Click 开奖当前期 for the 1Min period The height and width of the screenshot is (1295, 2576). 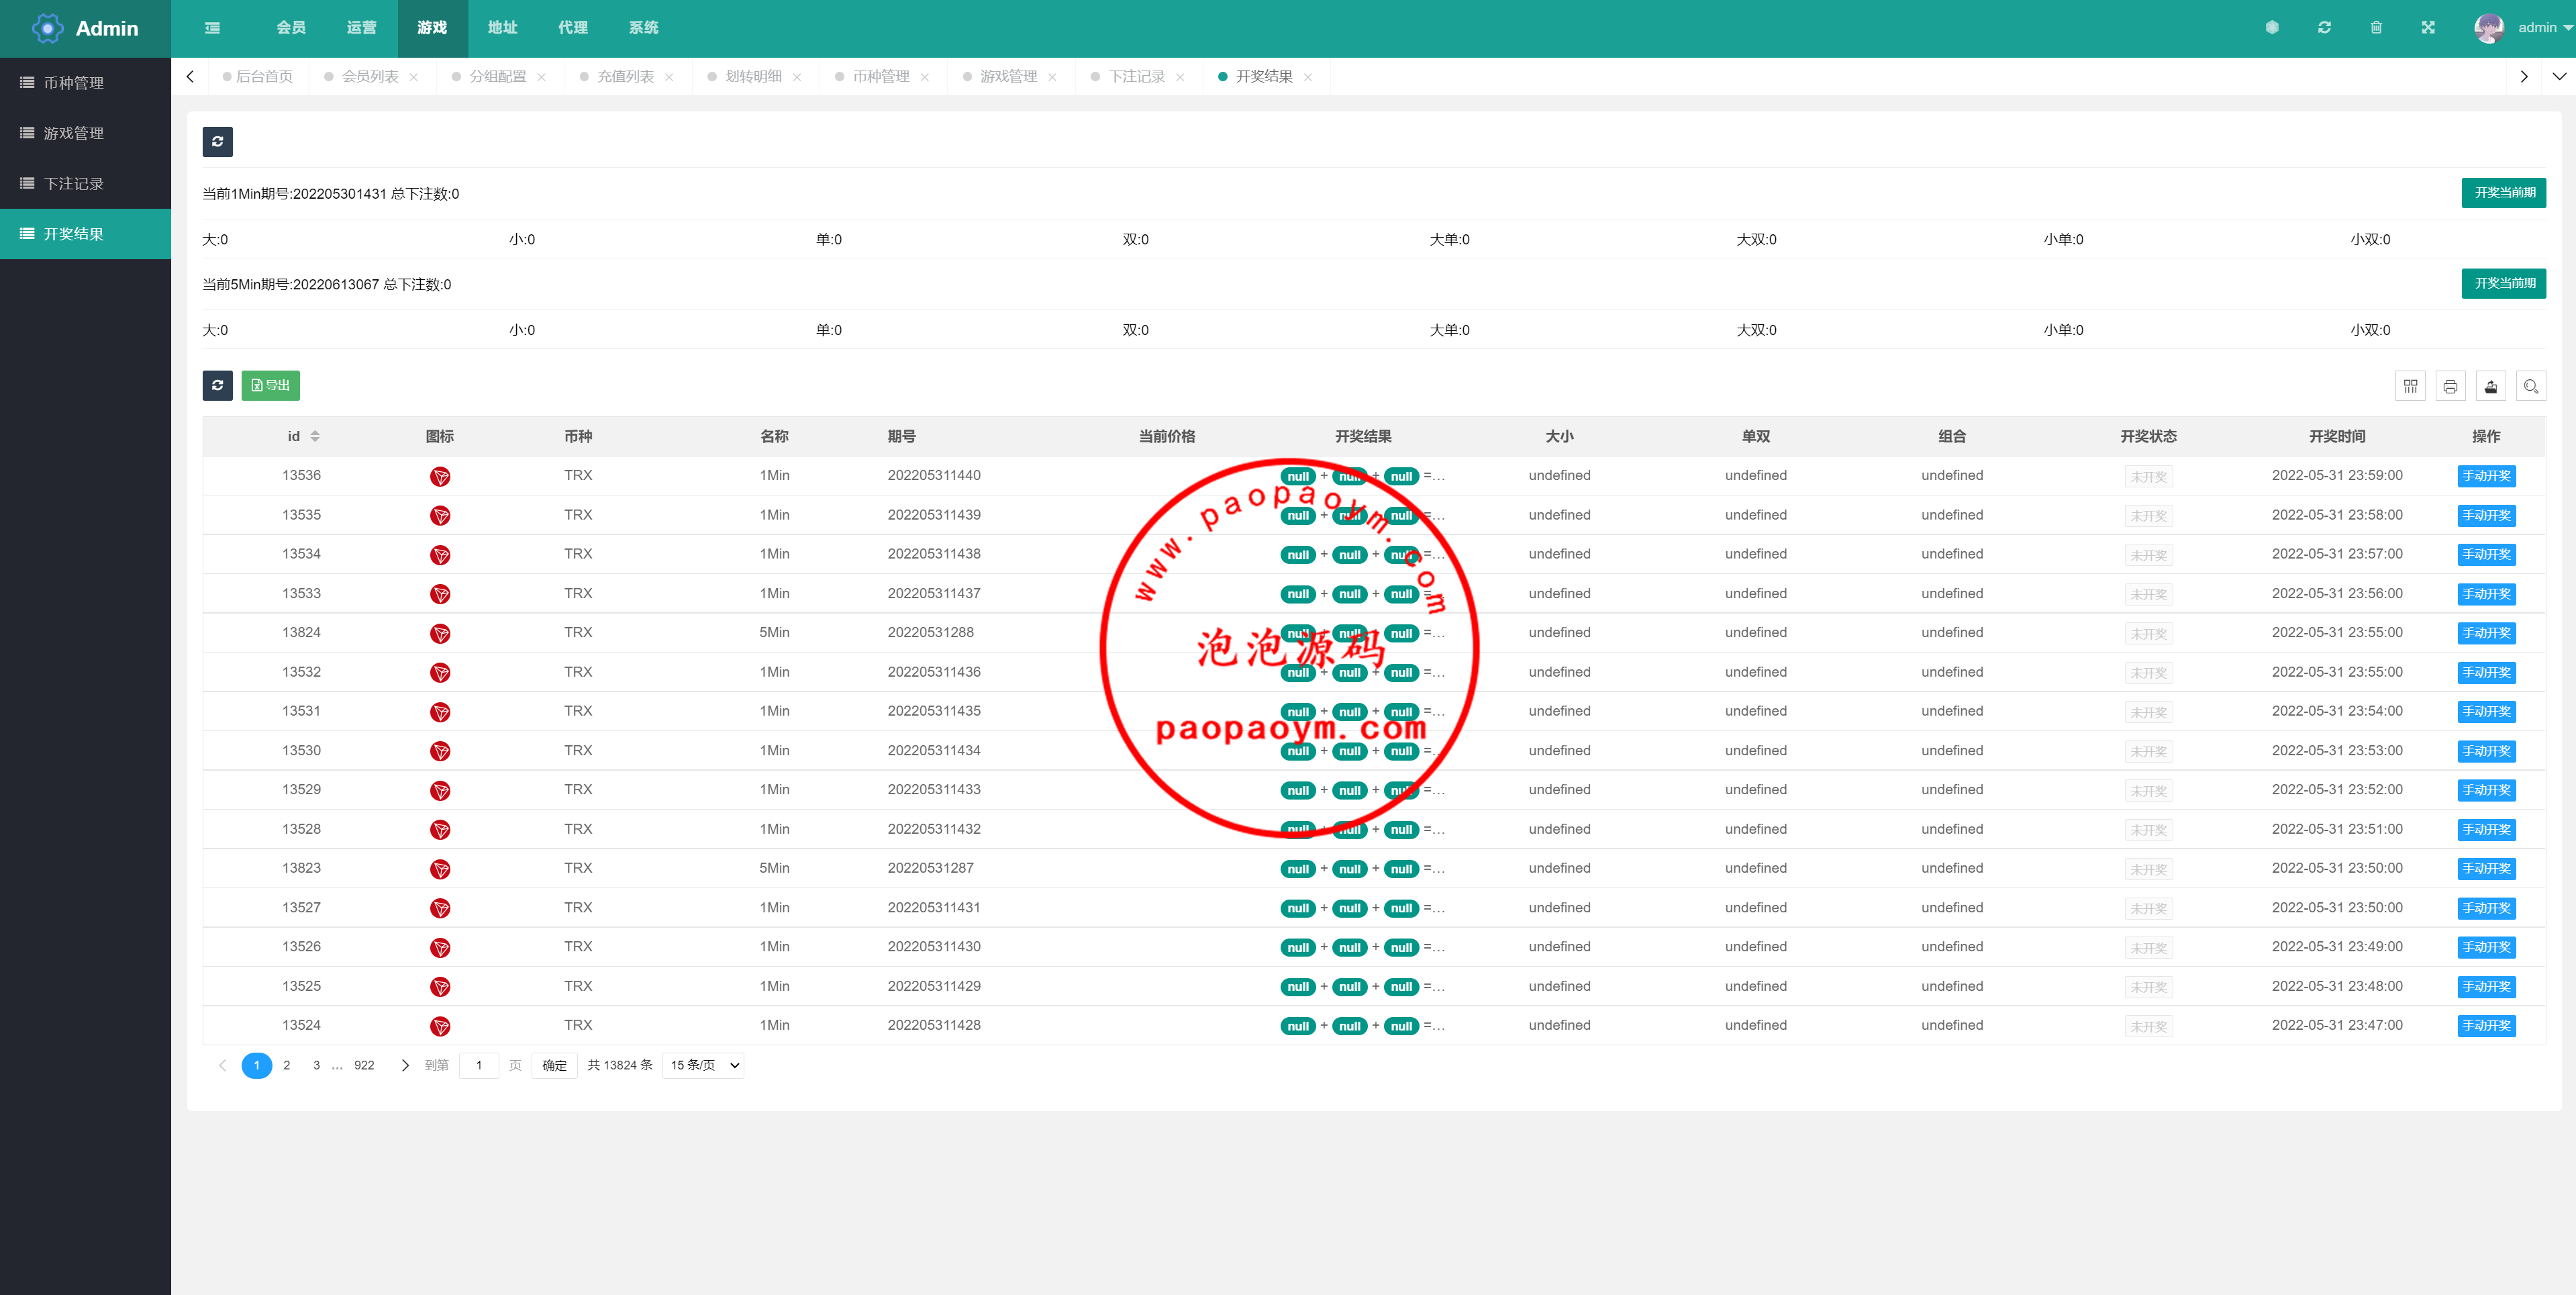tap(2503, 193)
